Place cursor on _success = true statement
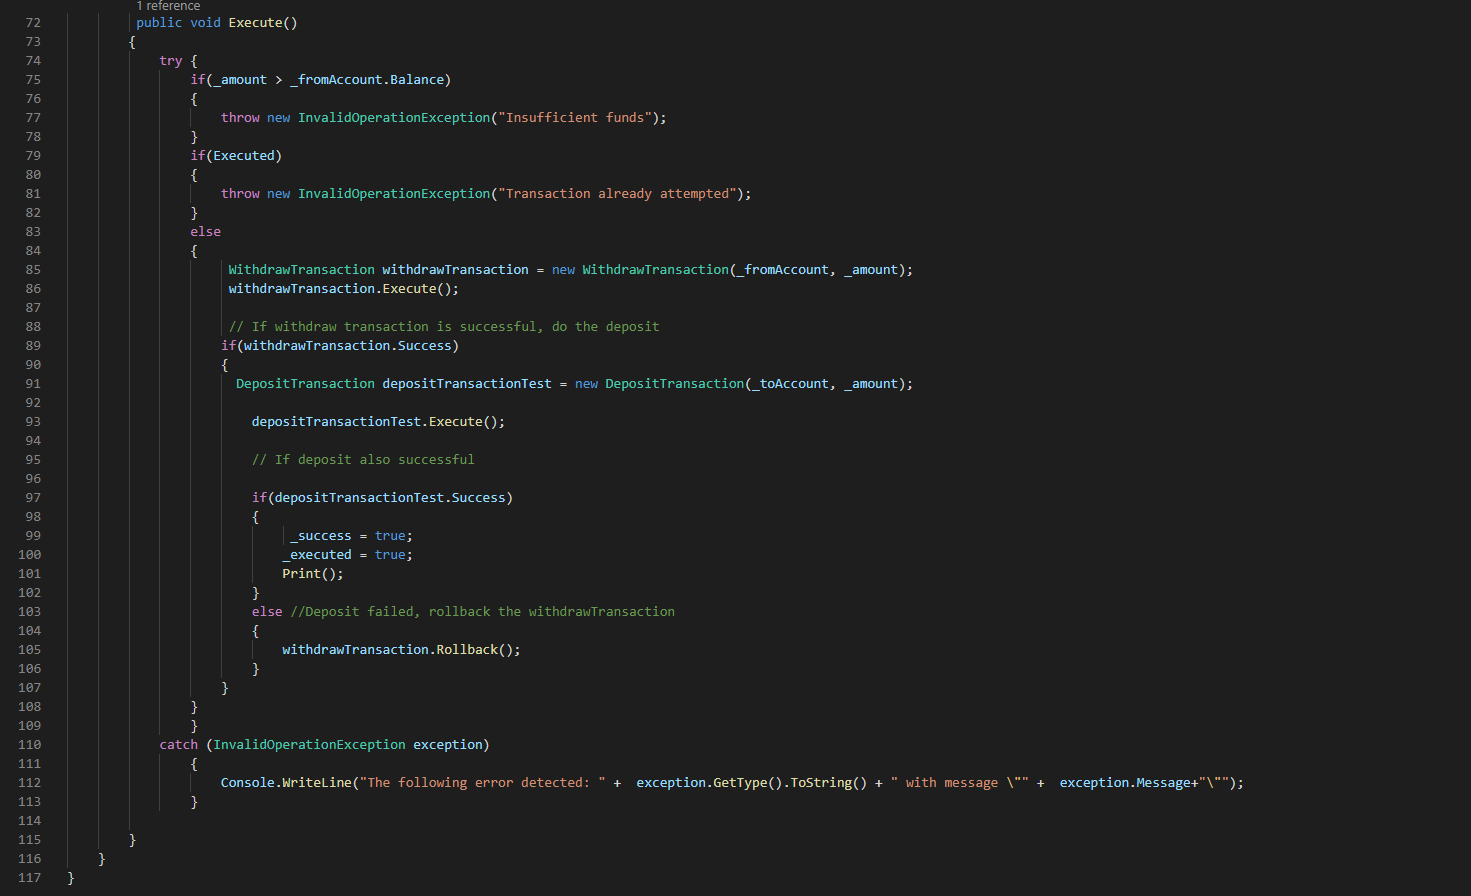1471x896 pixels. click(x=351, y=535)
